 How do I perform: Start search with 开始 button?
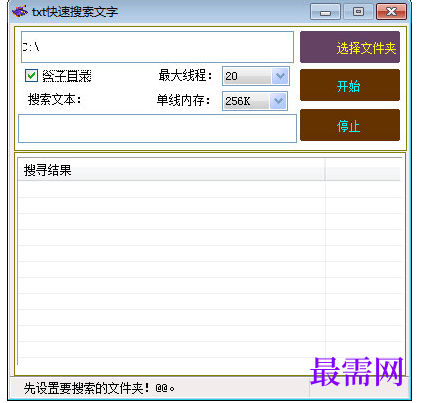pos(350,85)
